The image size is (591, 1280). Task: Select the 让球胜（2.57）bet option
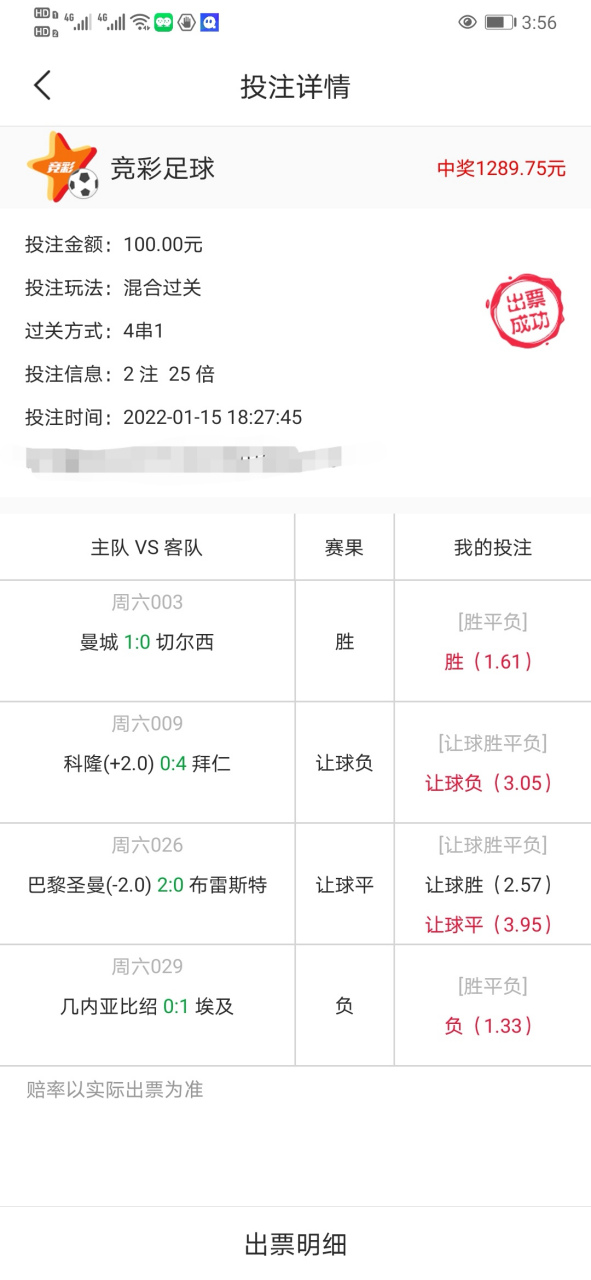pyautogui.click(x=489, y=885)
